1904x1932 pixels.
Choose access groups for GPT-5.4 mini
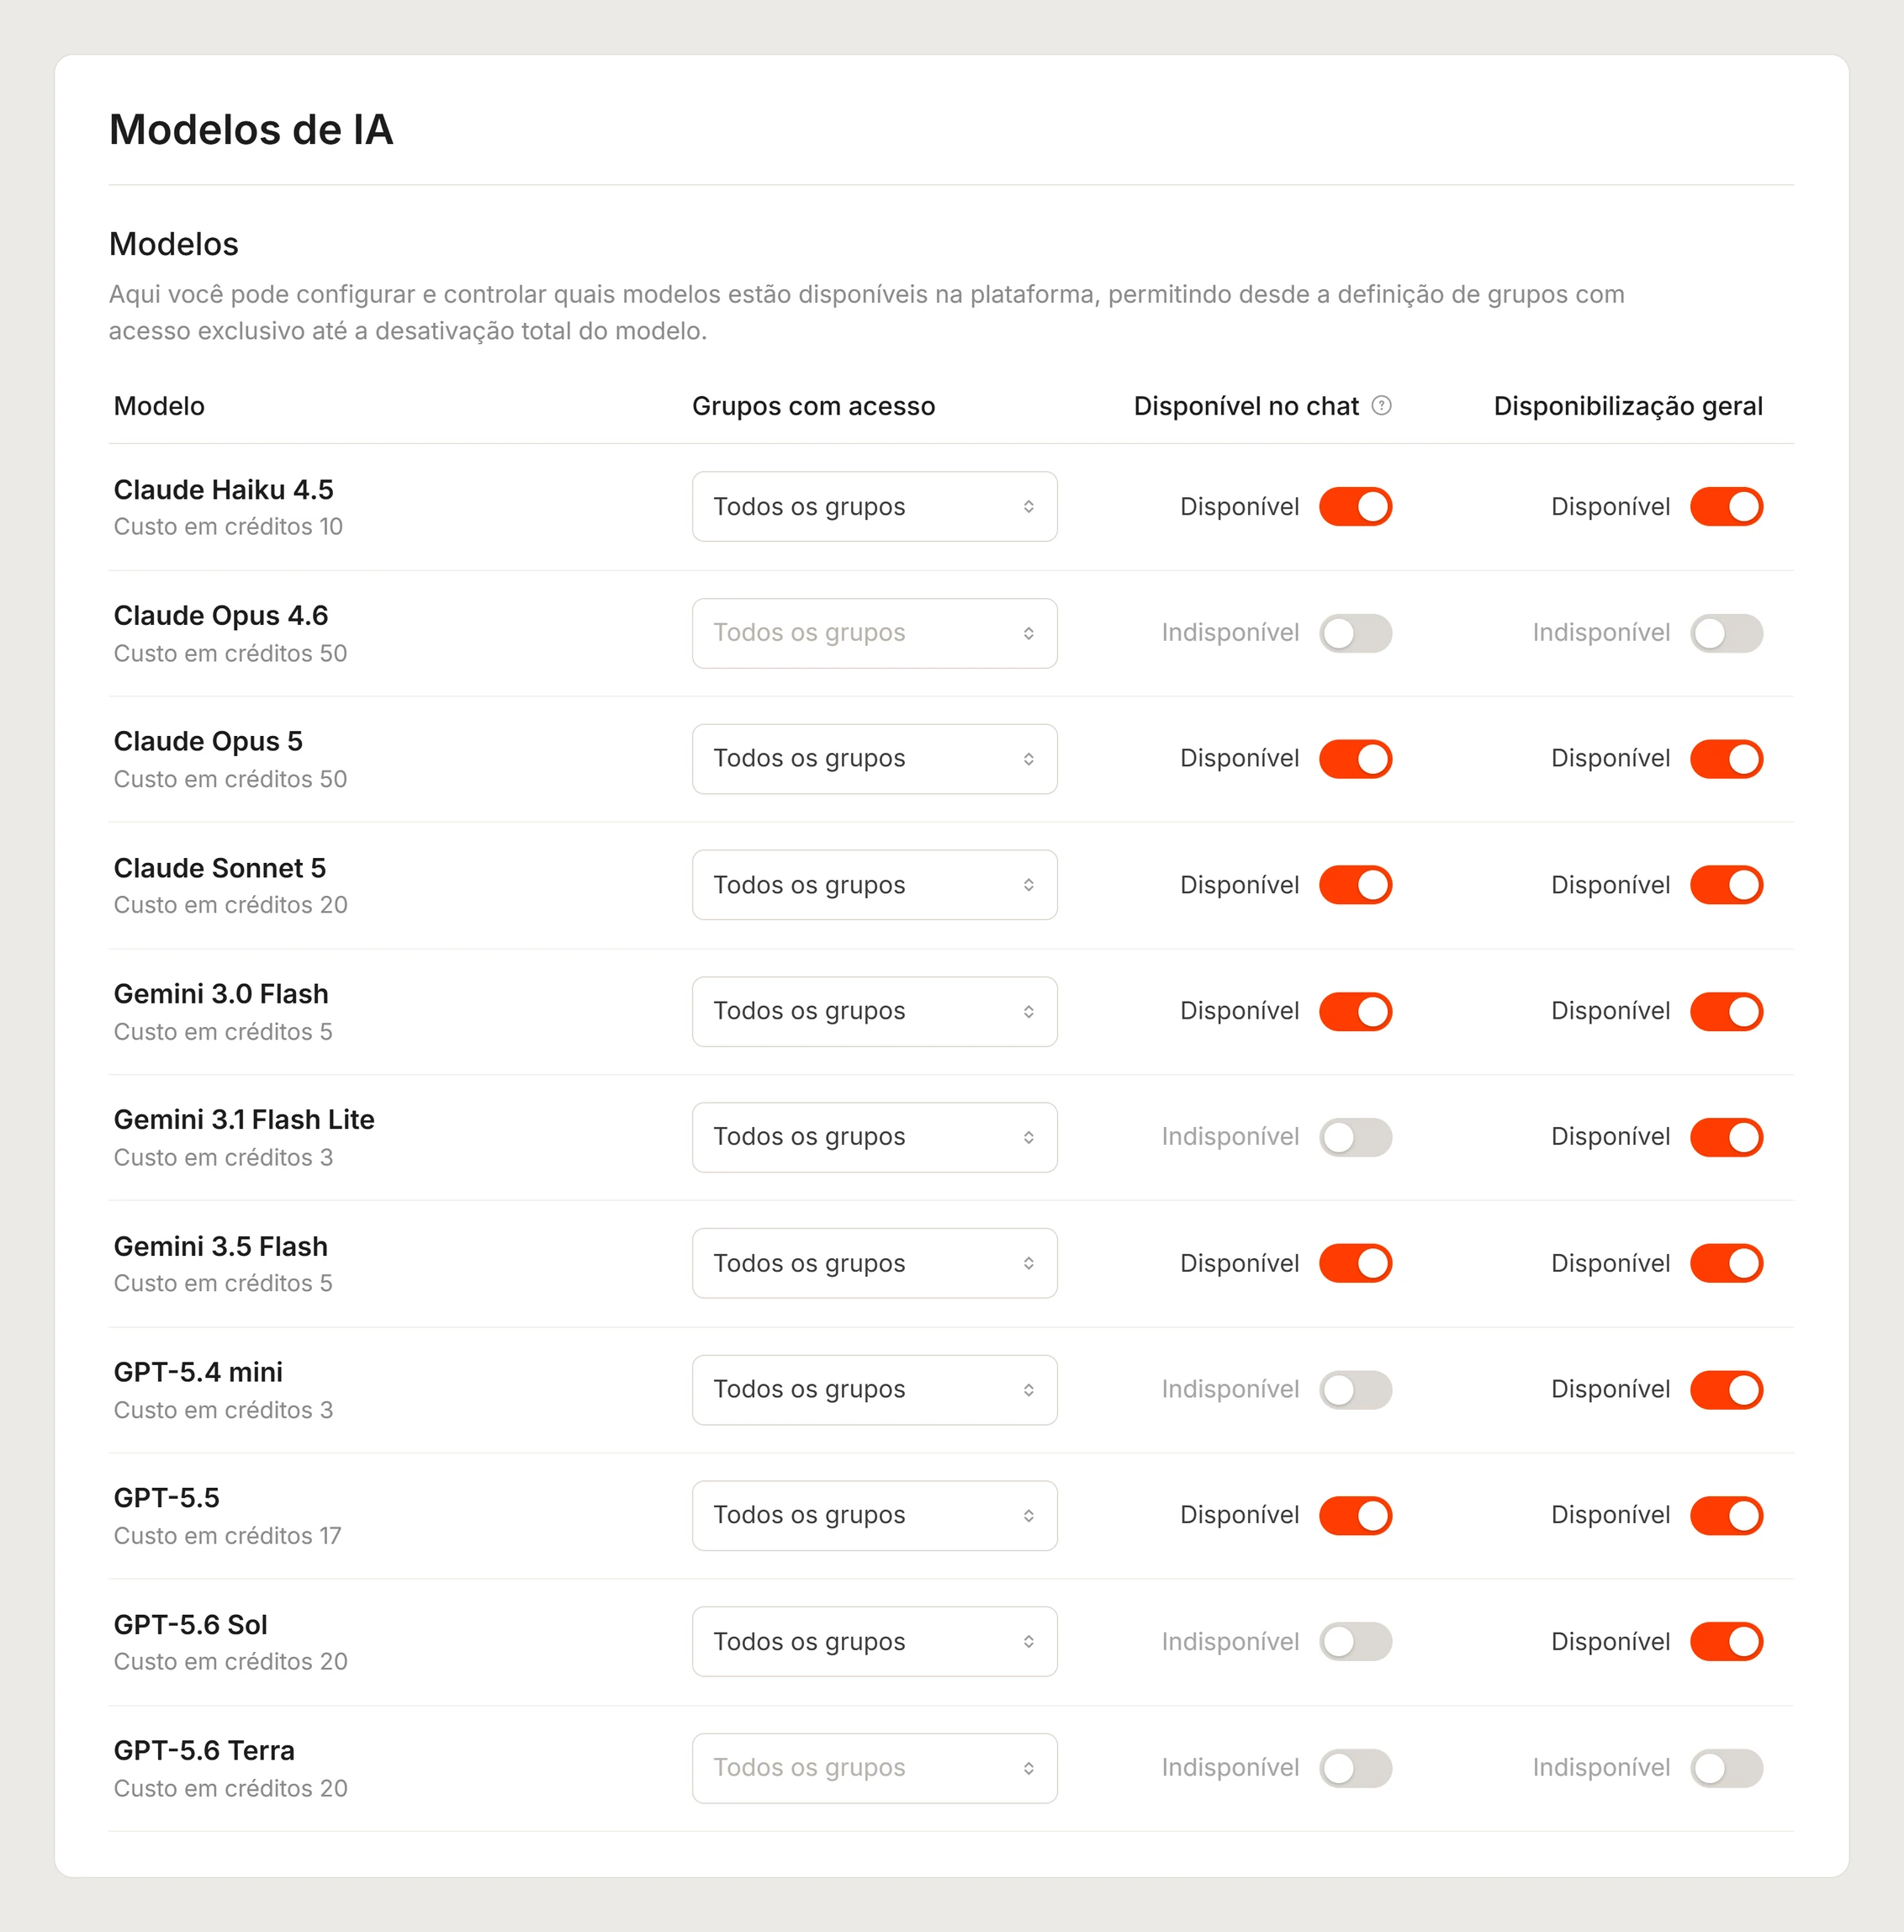pos(874,1390)
